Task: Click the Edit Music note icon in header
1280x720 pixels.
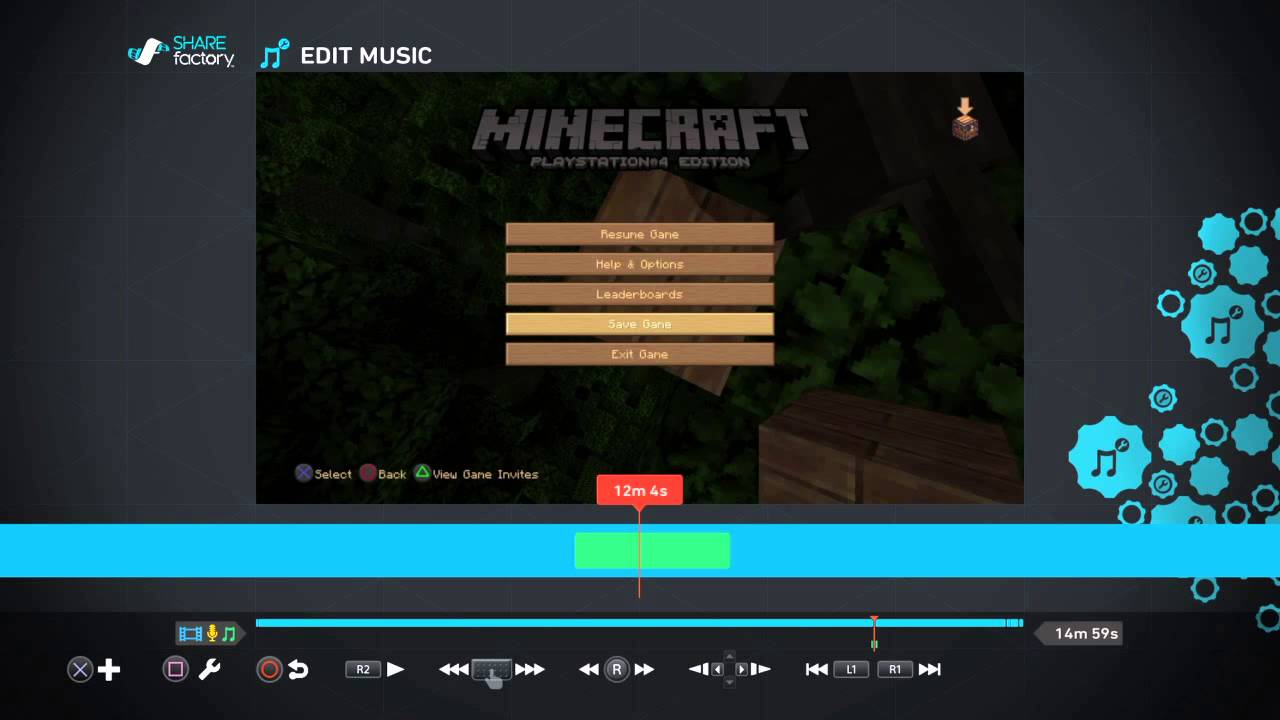Action: click(x=274, y=54)
